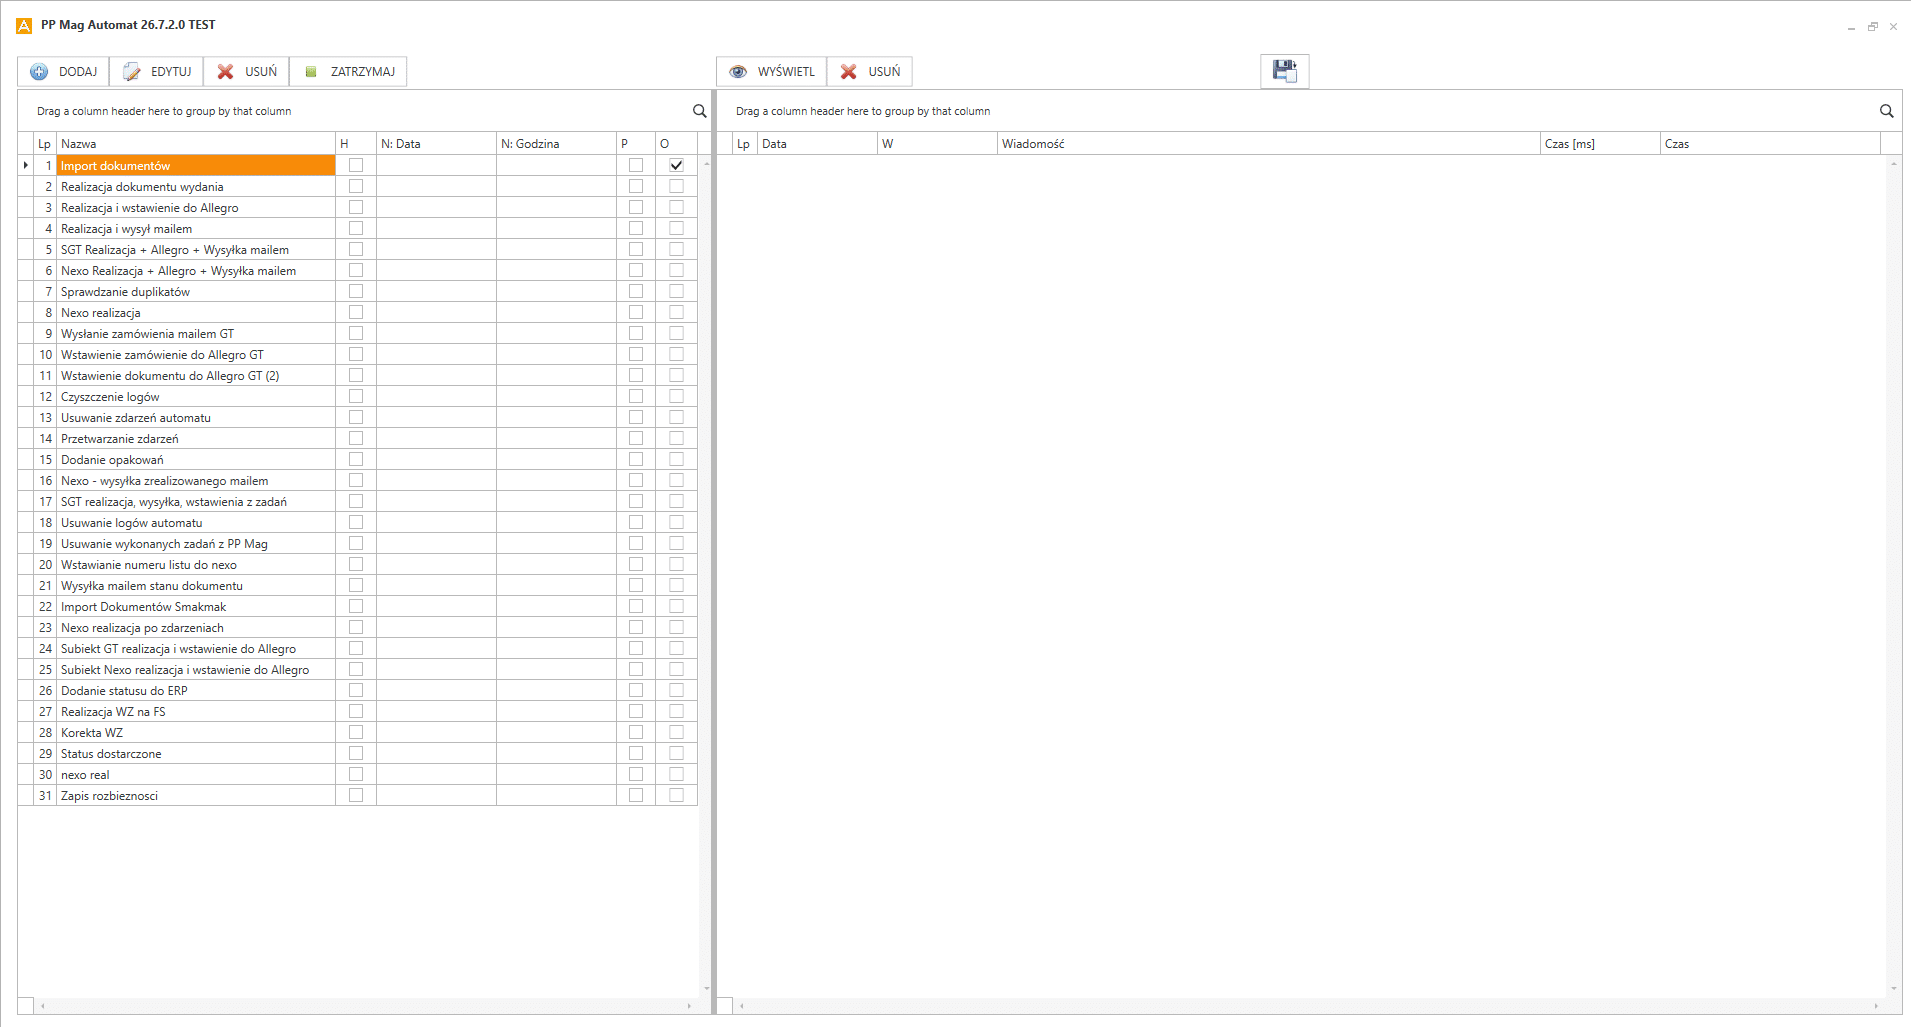Viewport: 1911px width, 1027px height.
Task: Click the Wiadomość column header
Action: [x=1269, y=144]
